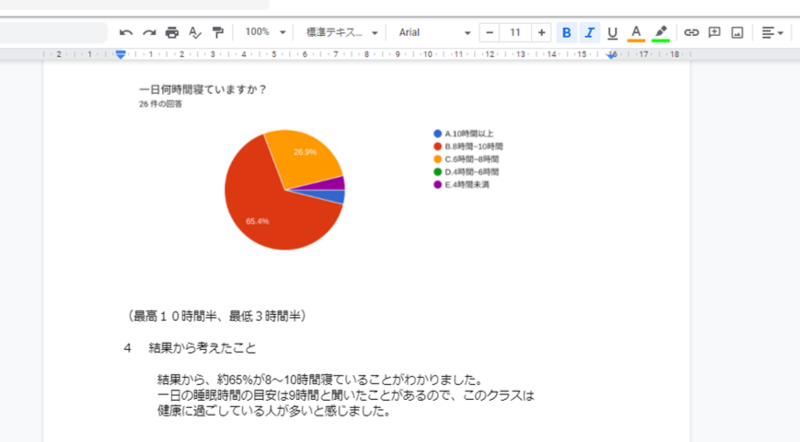Select the paint format tool
The width and height of the screenshot is (800, 442).
[218, 33]
